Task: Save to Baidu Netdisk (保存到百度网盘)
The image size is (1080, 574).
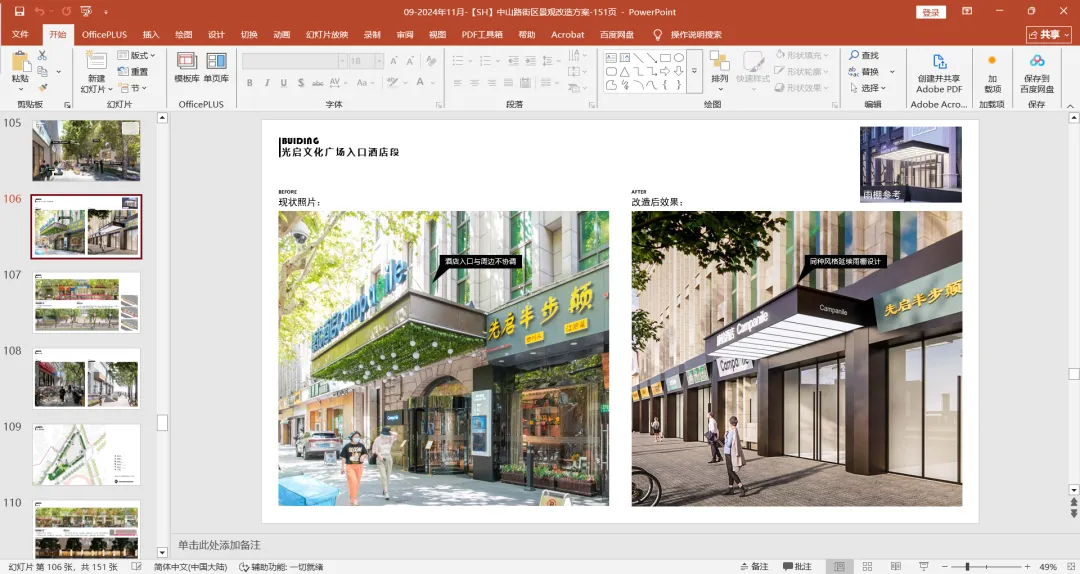Action: click(x=1037, y=73)
